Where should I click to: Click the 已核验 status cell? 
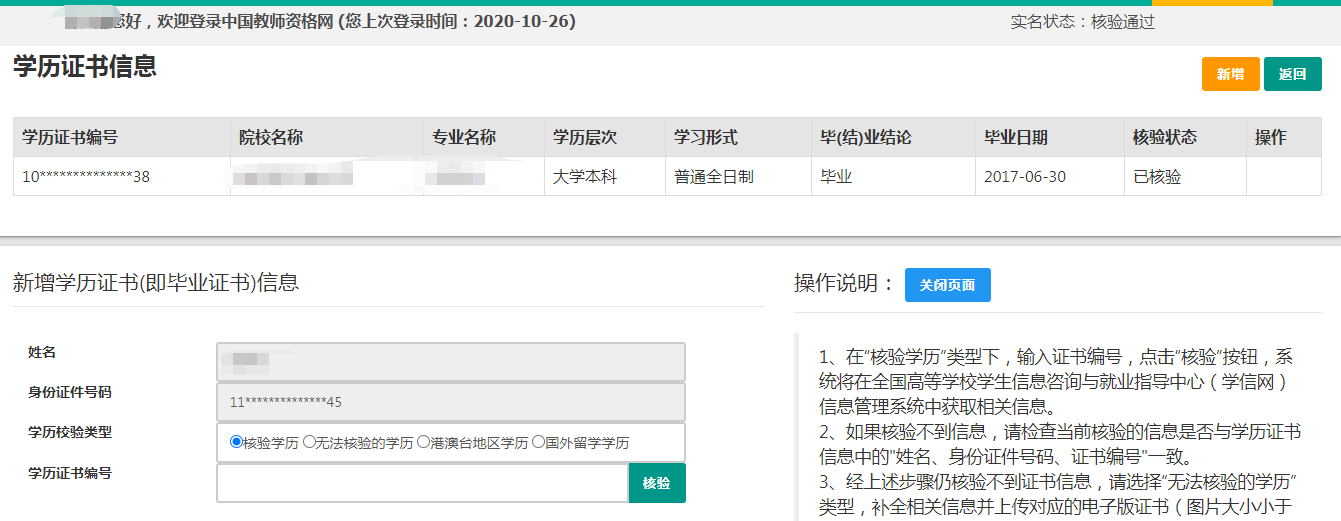[x=1156, y=177]
